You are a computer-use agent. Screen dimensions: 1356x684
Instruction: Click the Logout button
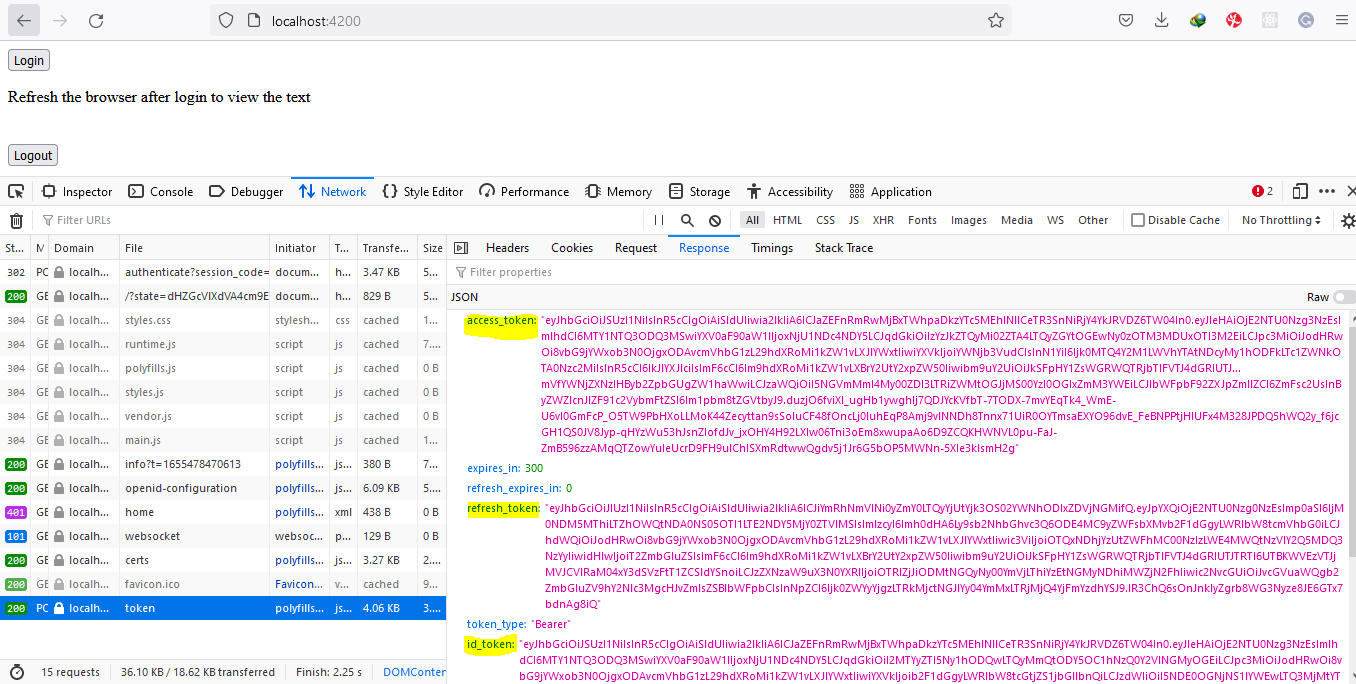[x=32, y=155]
